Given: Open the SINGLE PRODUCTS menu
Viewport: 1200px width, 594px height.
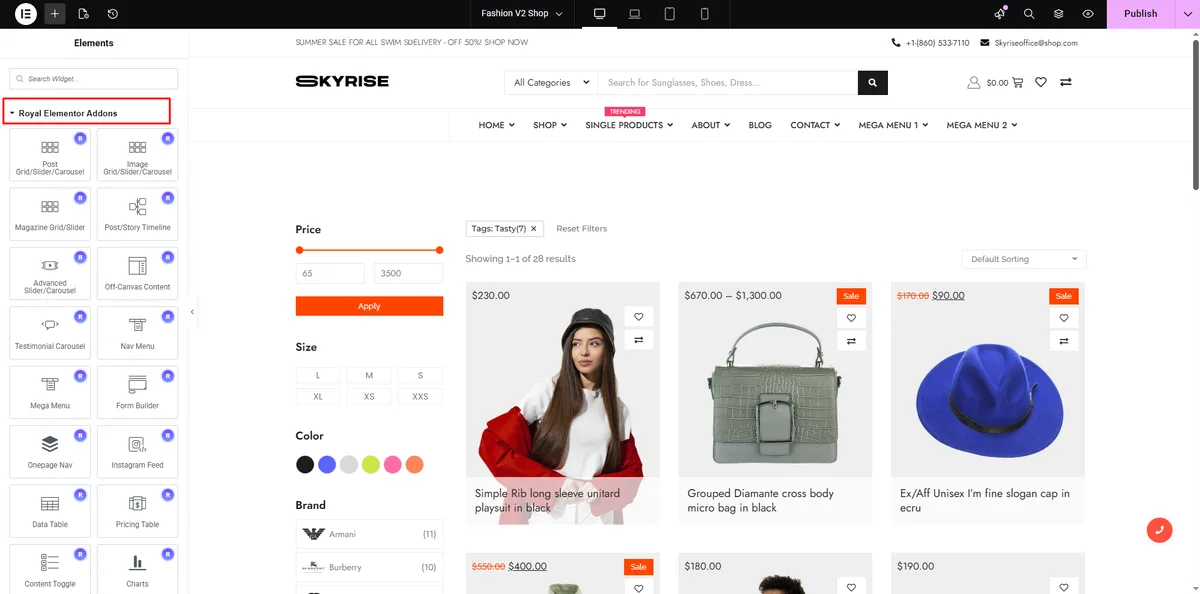Looking at the screenshot, I should coord(629,125).
